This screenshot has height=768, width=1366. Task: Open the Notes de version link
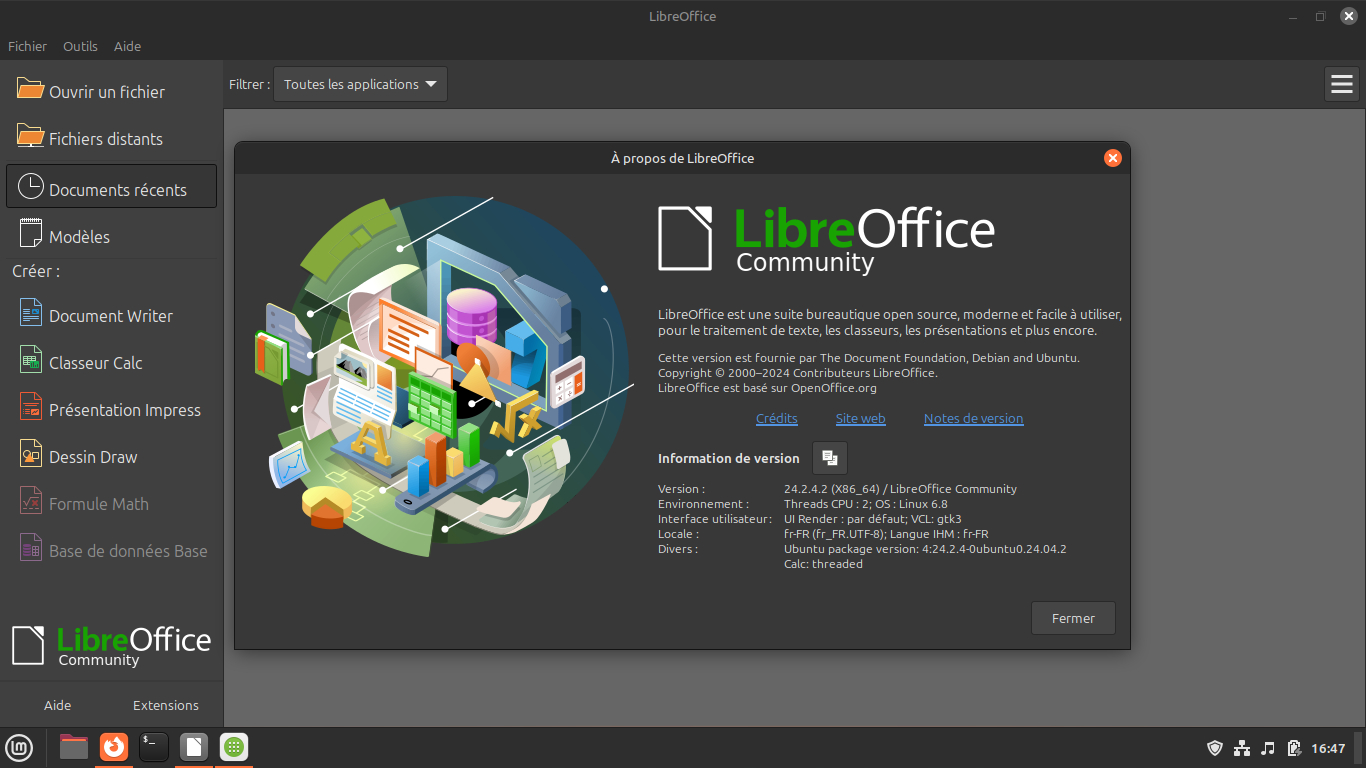tap(973, 419)
